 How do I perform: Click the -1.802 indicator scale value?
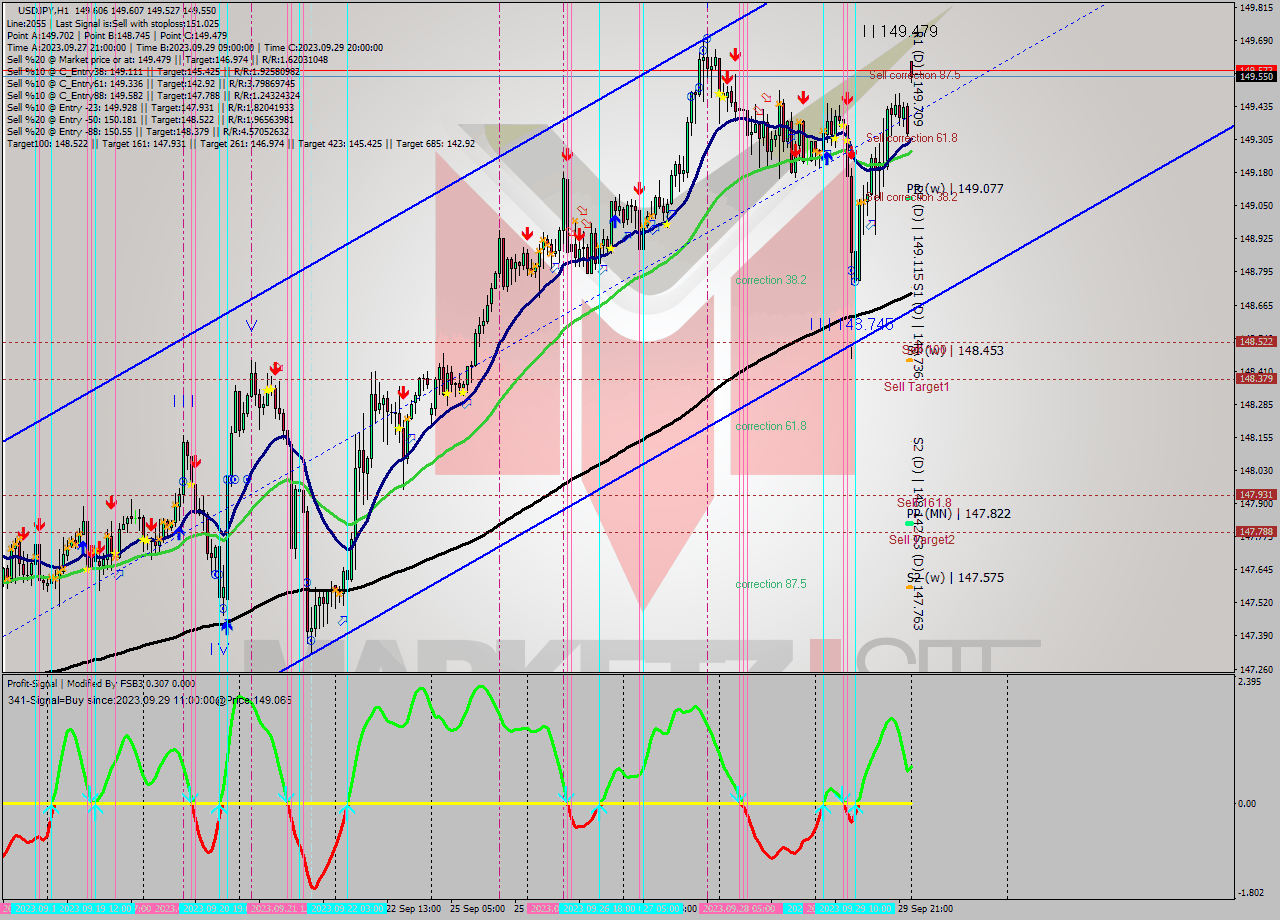pos(1251,893)
